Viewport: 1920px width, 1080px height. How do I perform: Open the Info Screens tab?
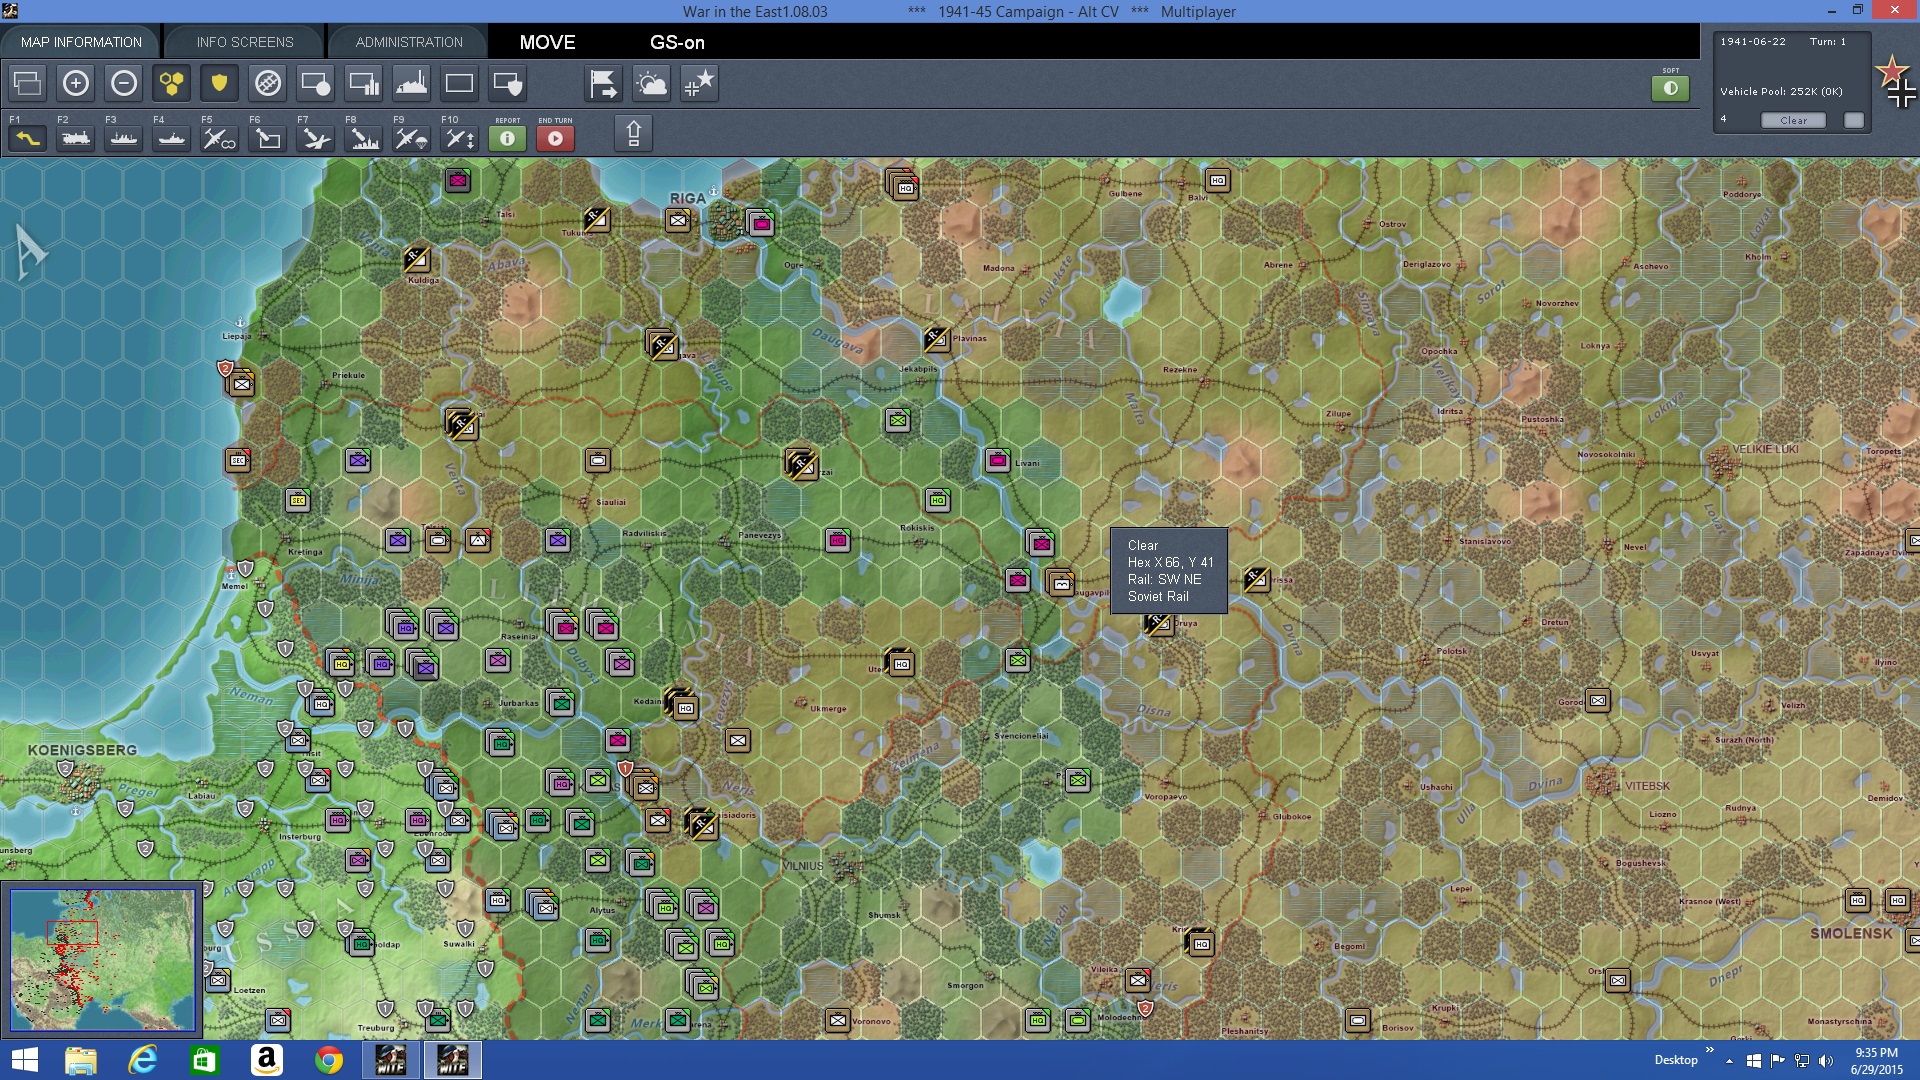click(x=245, y=42)
